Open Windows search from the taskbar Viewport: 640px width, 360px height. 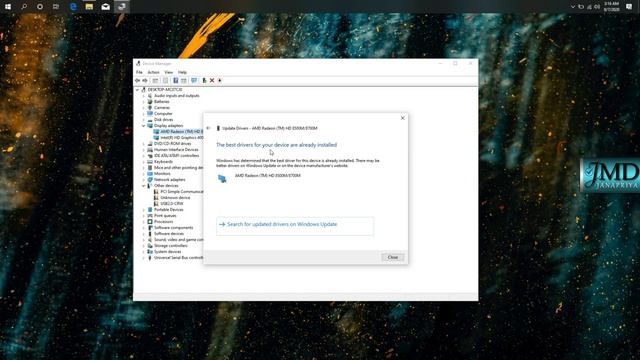(x=24, y=7)
